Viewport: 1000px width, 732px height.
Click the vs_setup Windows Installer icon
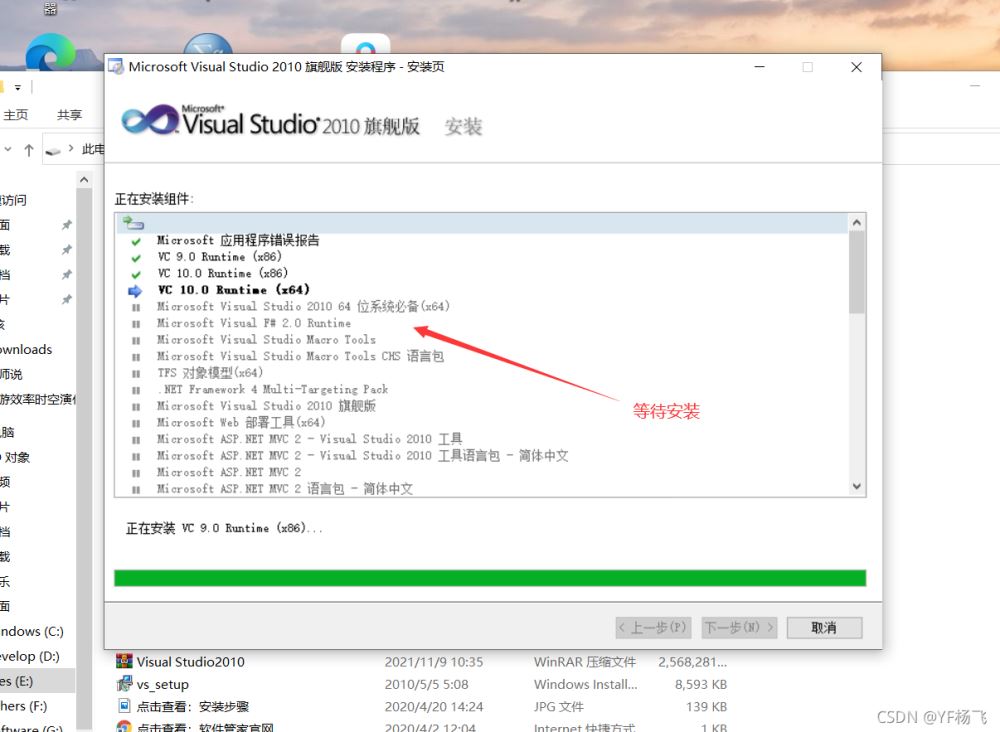(124, 684)
